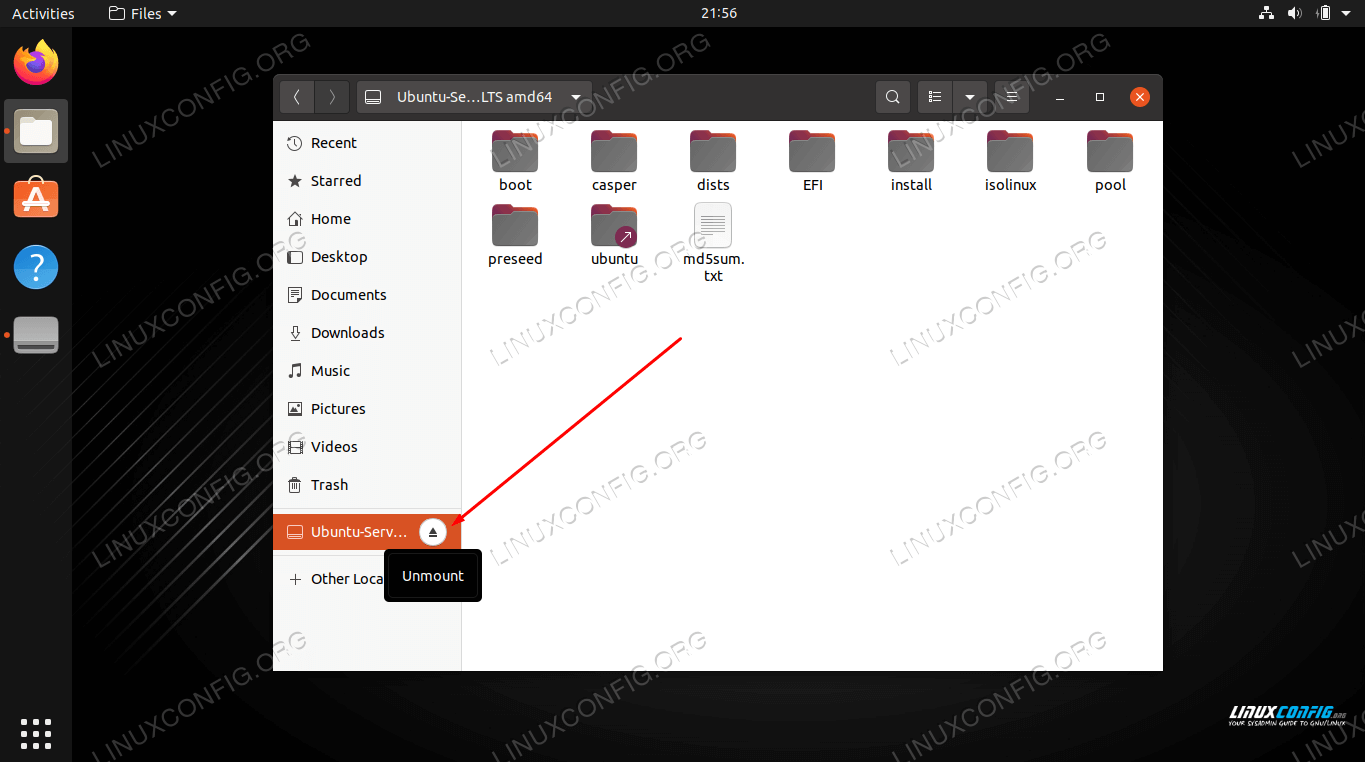This screenshot has width=1365, height=762.
Task: Open the search magnifier in the header
Action: coord(893,97)
